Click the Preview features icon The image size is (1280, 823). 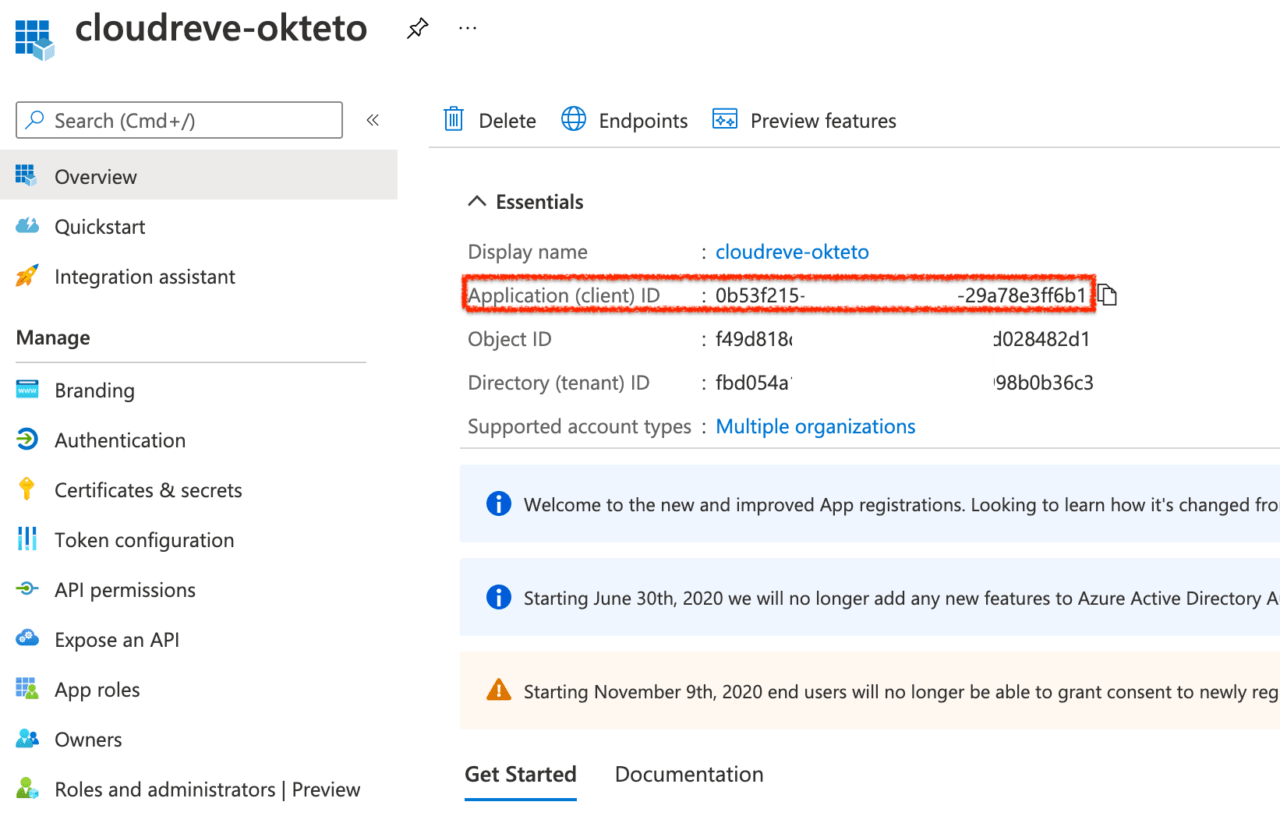point(724,120)
